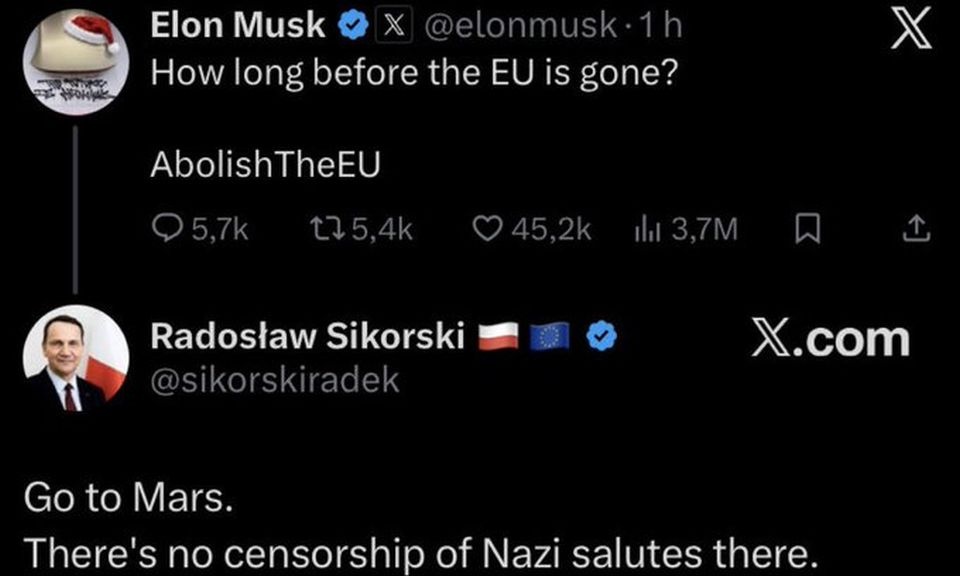This screenshot has height=576, width=960.
Task: Click the repost icon under the tweet
Action: [x=328, y=228]
